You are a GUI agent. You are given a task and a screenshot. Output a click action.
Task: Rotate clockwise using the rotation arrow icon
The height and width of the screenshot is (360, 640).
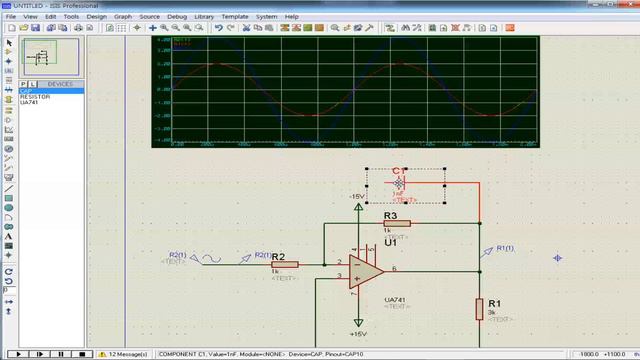pyautogui.click(x=9, y=271)
